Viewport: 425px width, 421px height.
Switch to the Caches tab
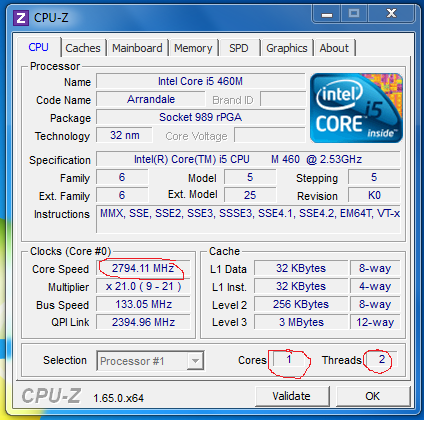[83, 48]
